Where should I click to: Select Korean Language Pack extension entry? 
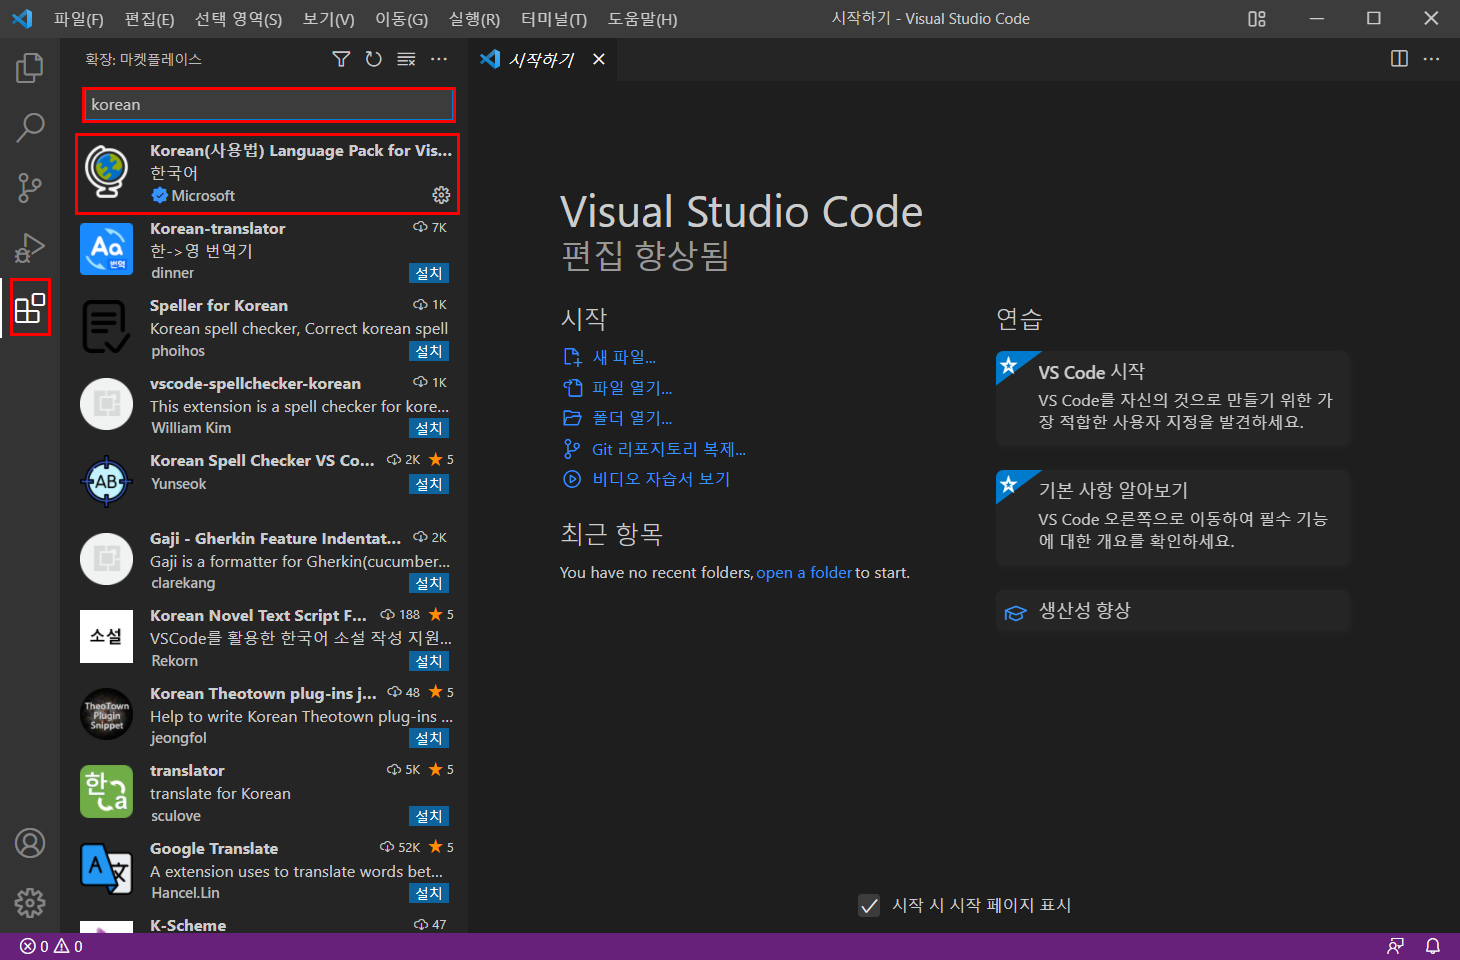pos(267,173)
